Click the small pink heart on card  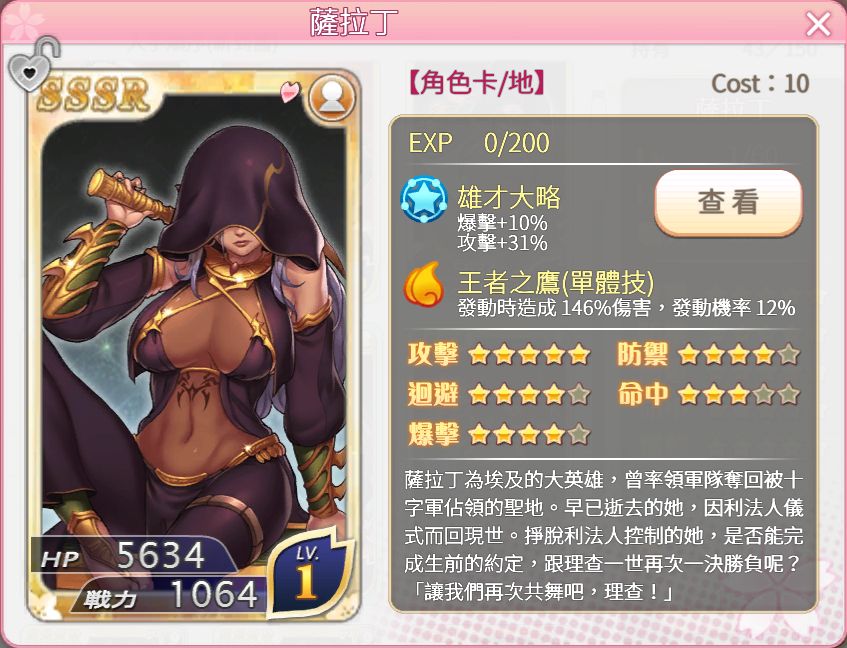tap(290, 92)
